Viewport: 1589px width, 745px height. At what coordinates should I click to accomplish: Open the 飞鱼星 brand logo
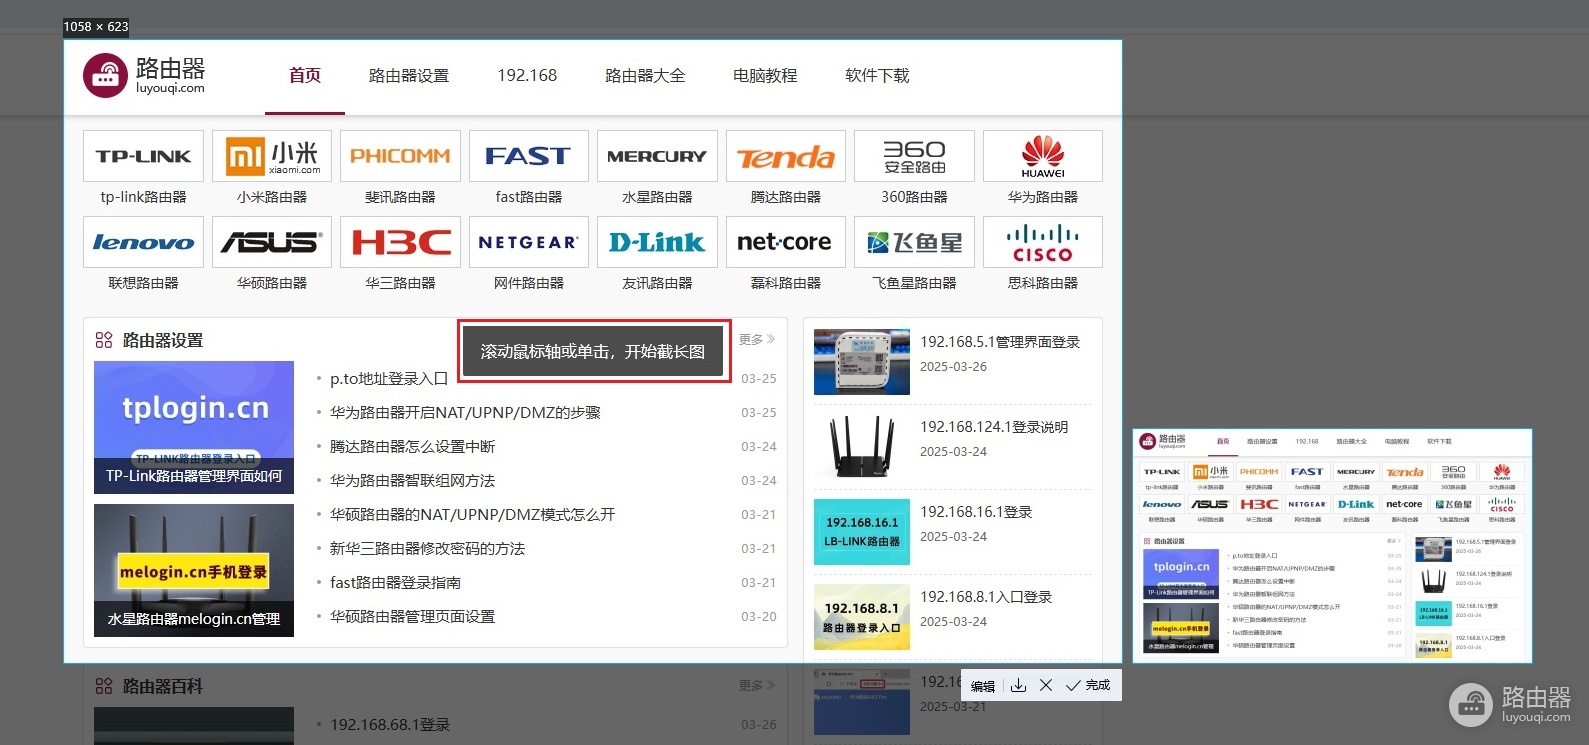tap(914, 242)
